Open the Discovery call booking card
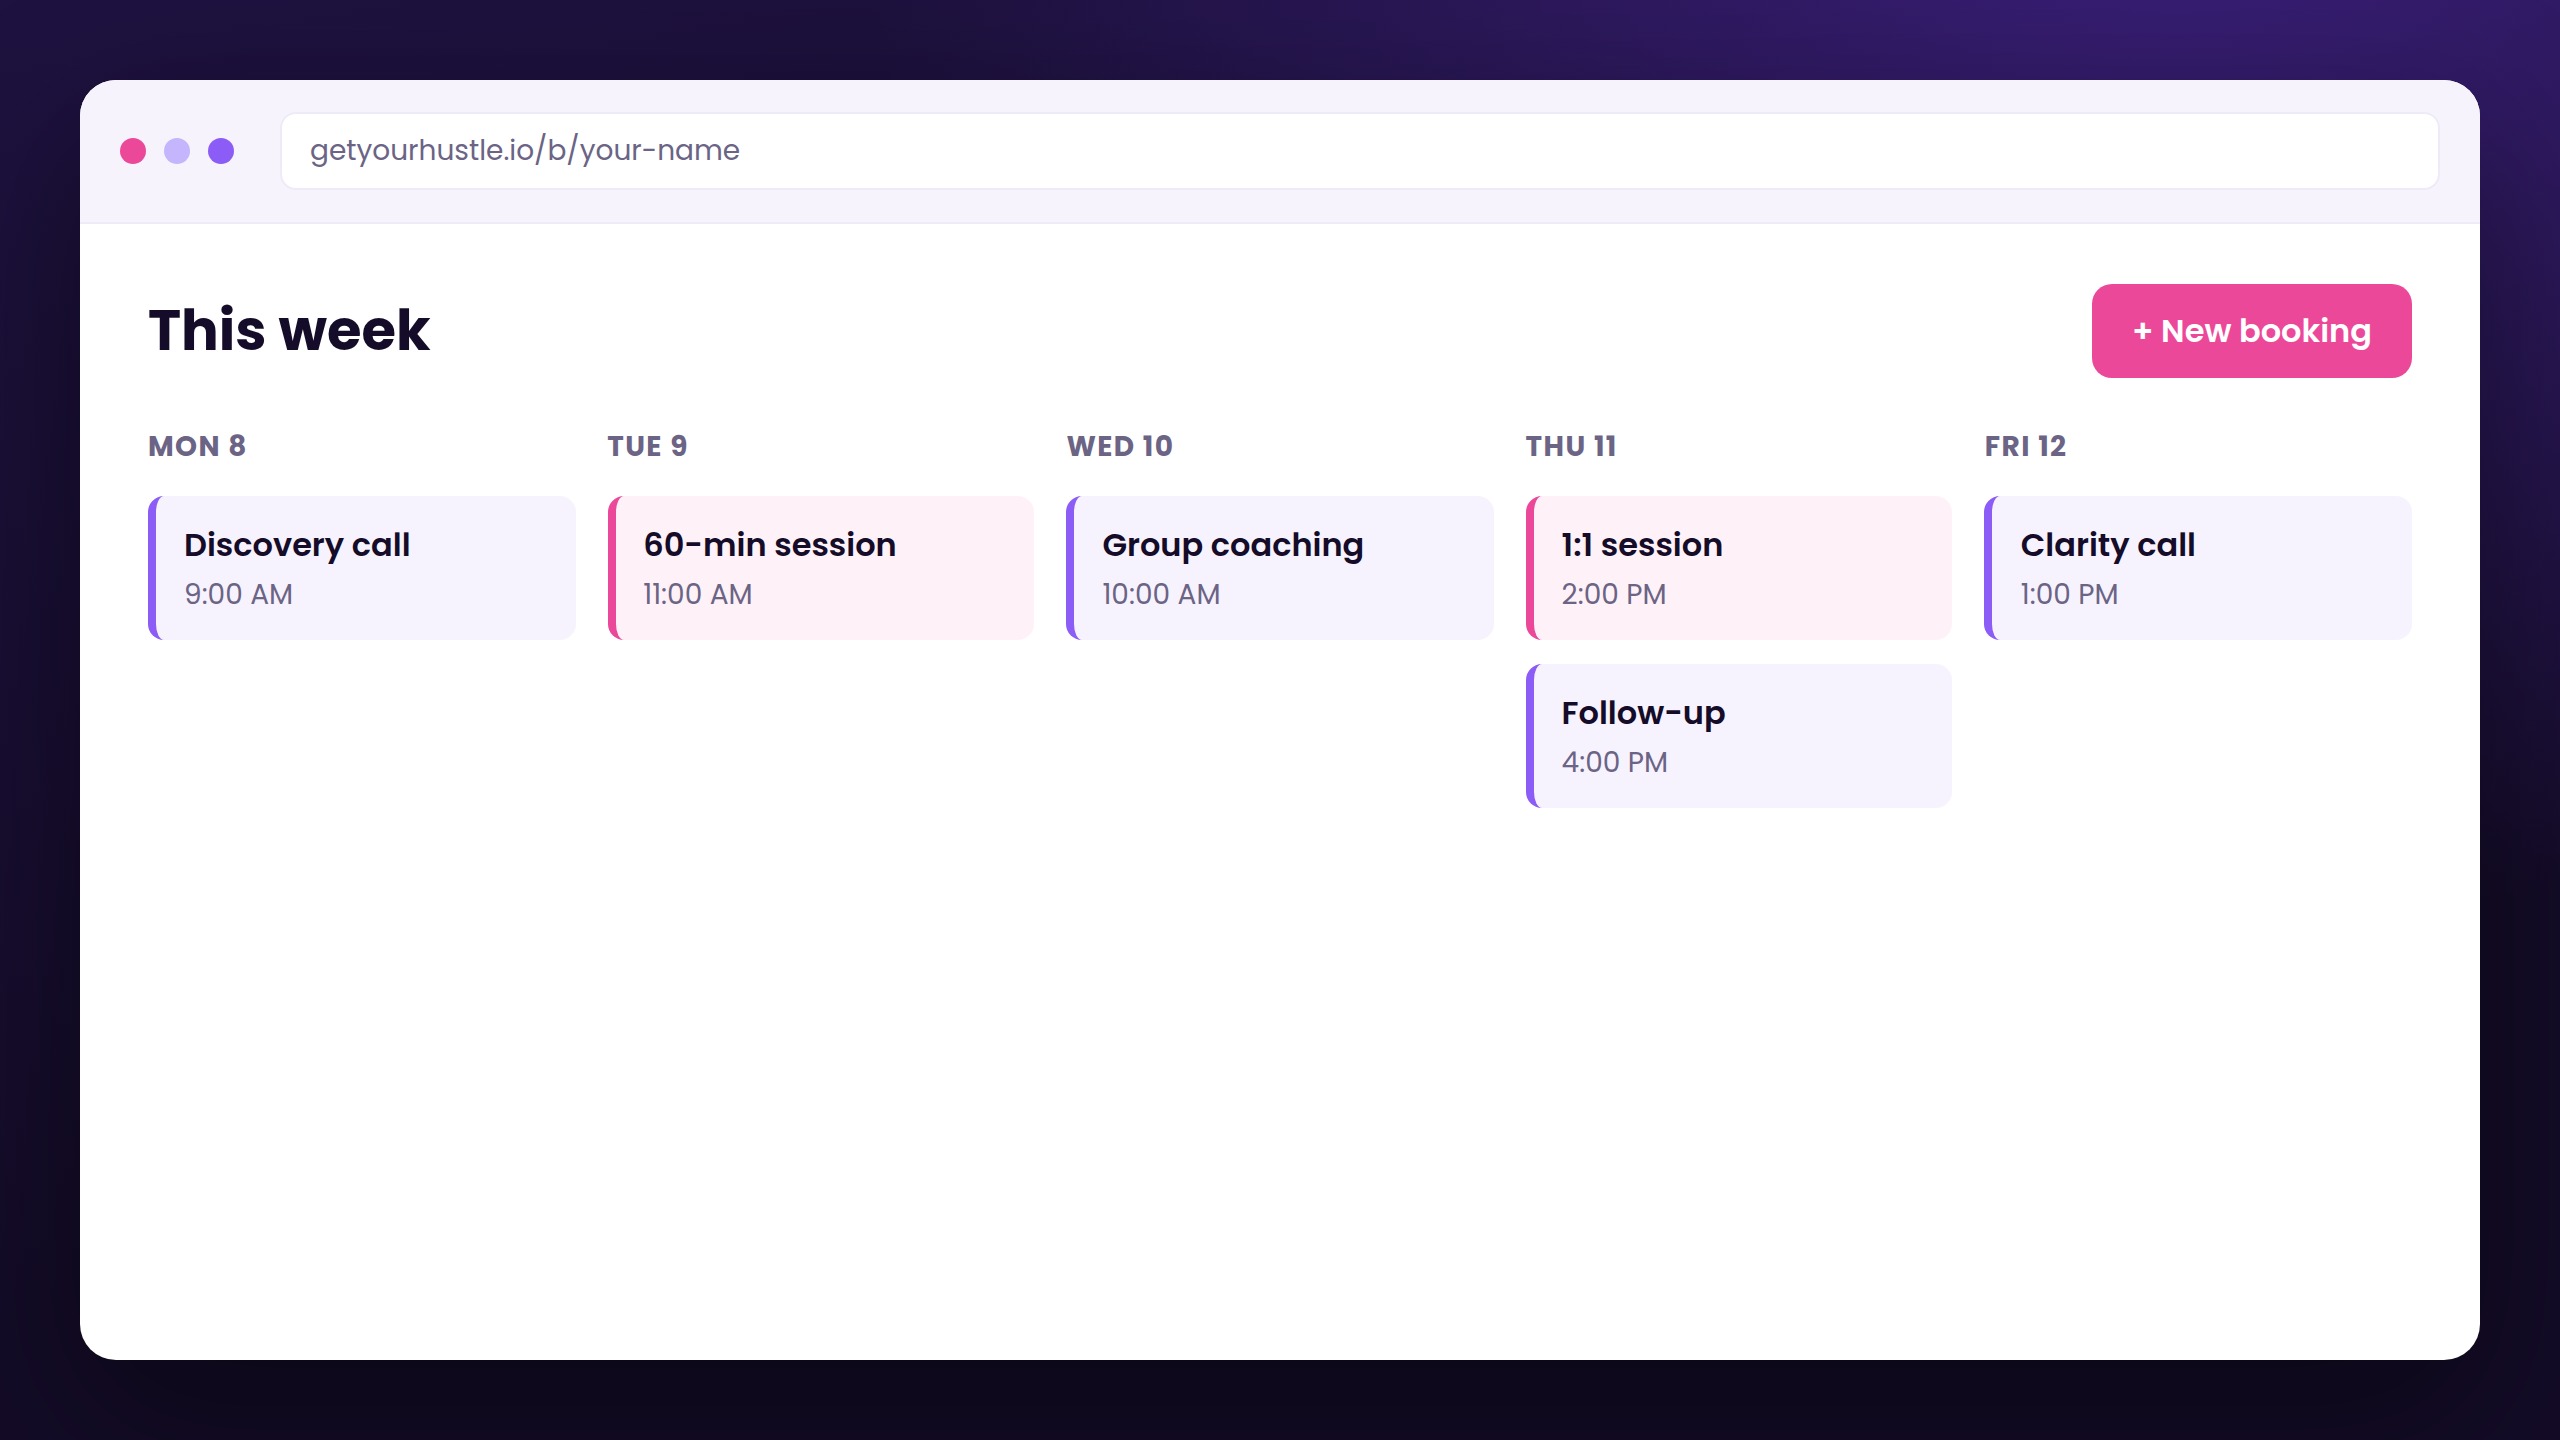The image size is (2560, 1440). pos(362,568)
